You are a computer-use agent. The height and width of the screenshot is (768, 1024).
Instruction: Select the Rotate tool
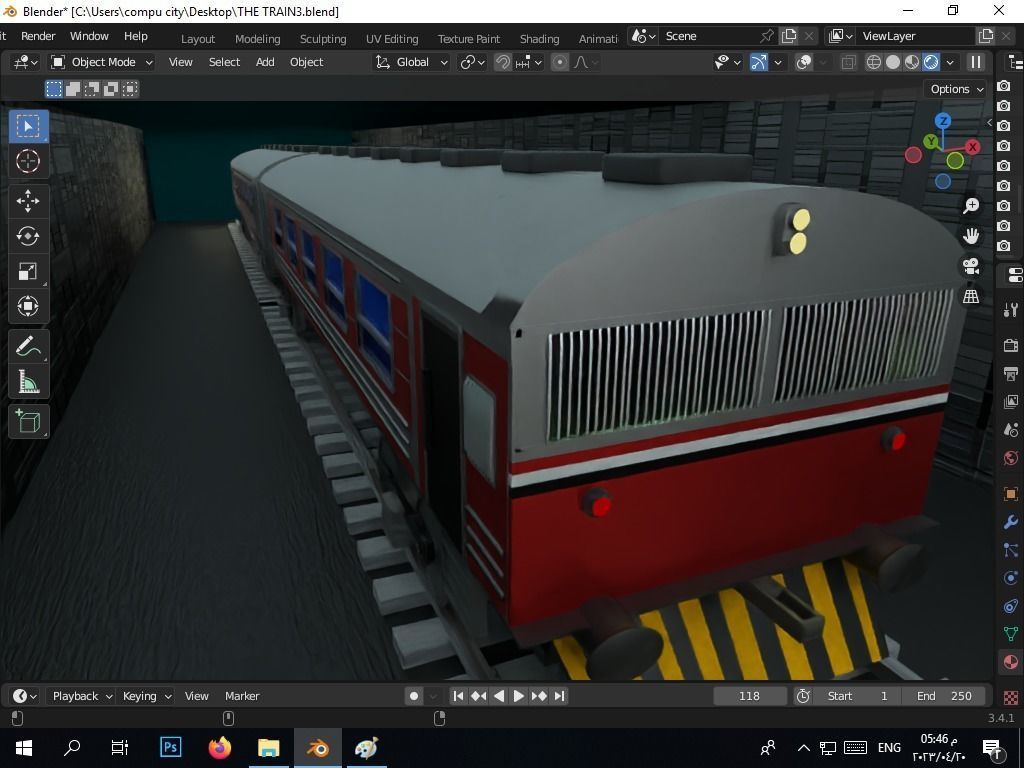point(28,236)
